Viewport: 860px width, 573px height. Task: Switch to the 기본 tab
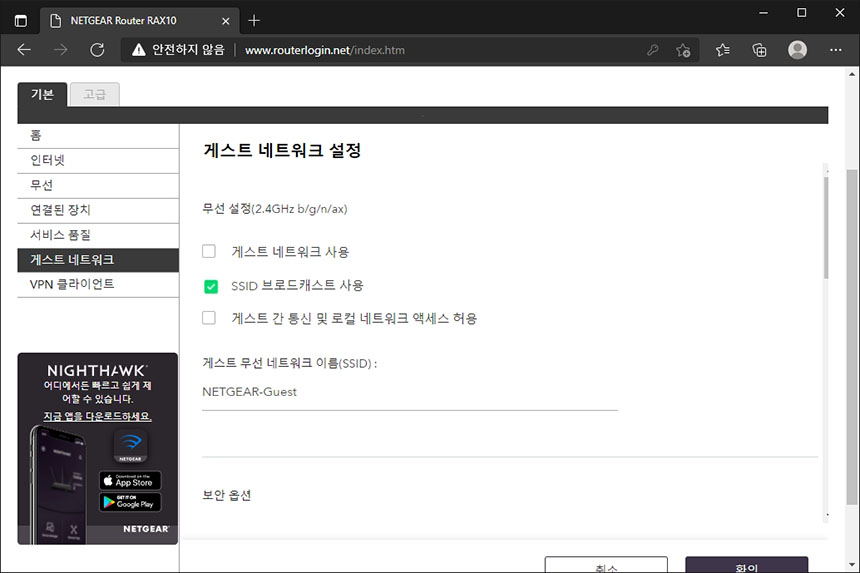click(x=42, y=94)
